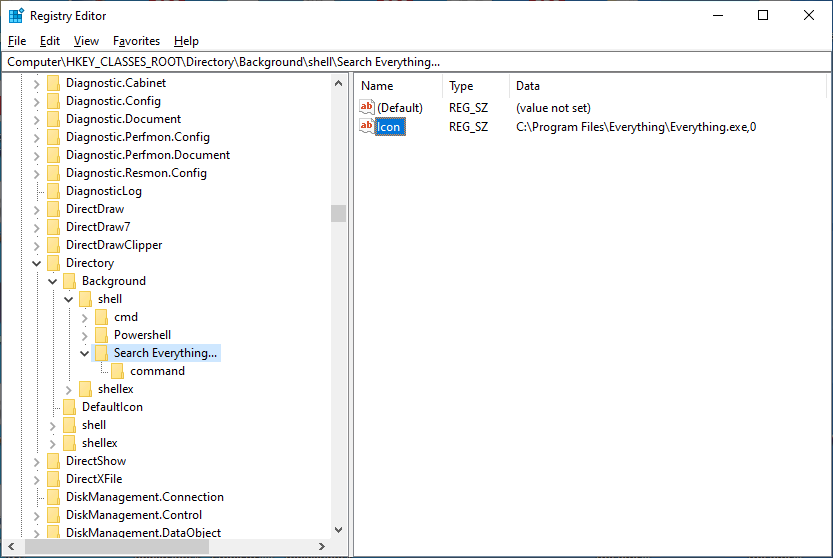Click the folder icon of the Background key
Viewport: 833px width, 558px height.
click(69, 281)
